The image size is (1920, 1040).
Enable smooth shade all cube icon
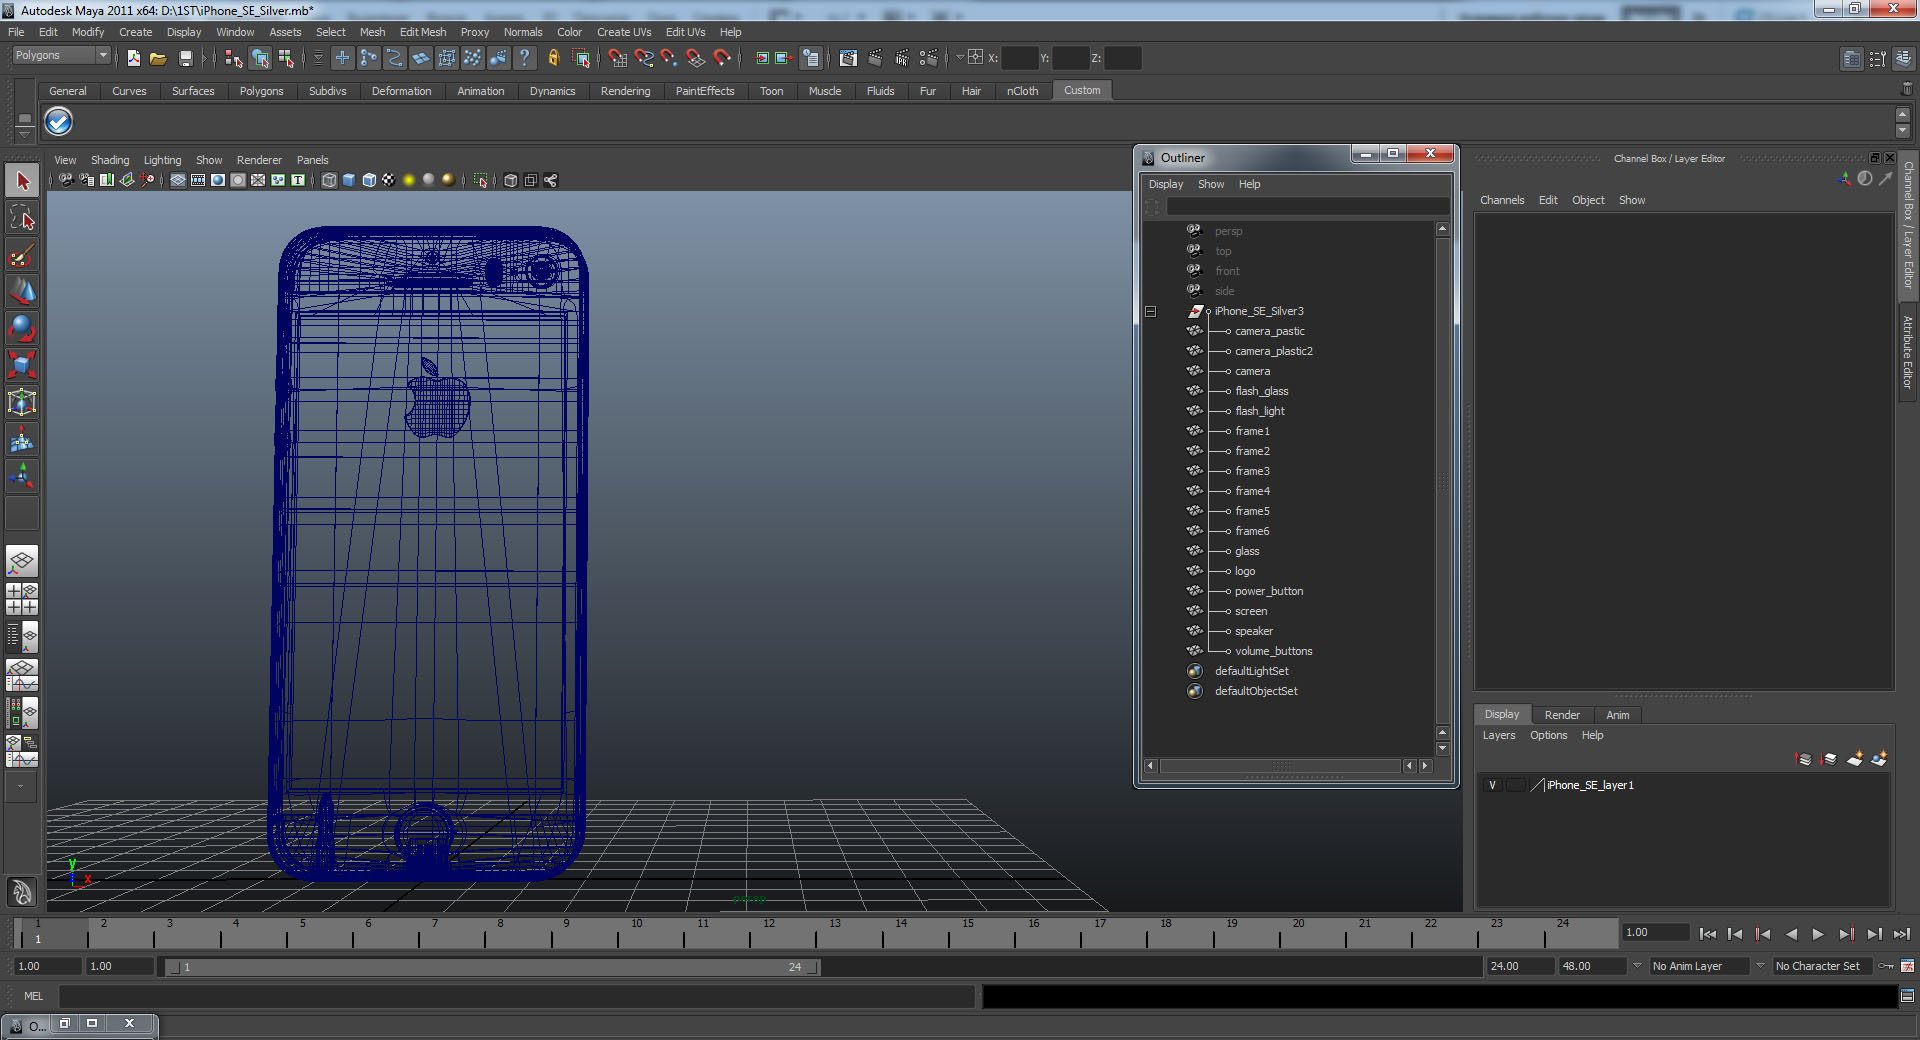point(349,180)
